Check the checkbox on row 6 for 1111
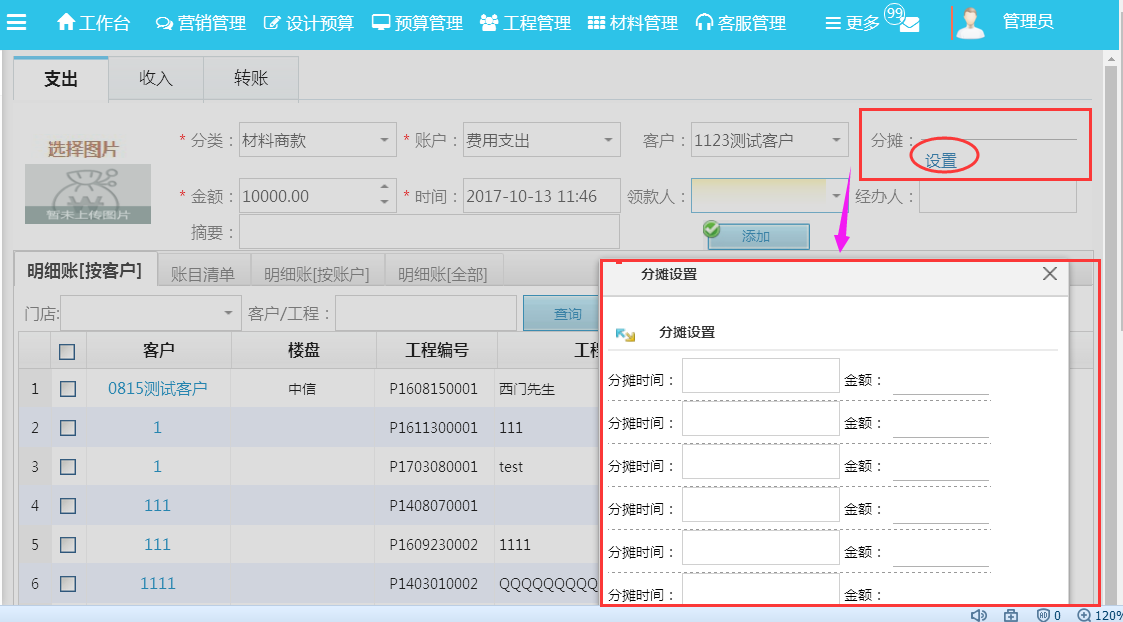Image resolution: width=1123 pixels, height=622 pixels. [x=67, y=583]
